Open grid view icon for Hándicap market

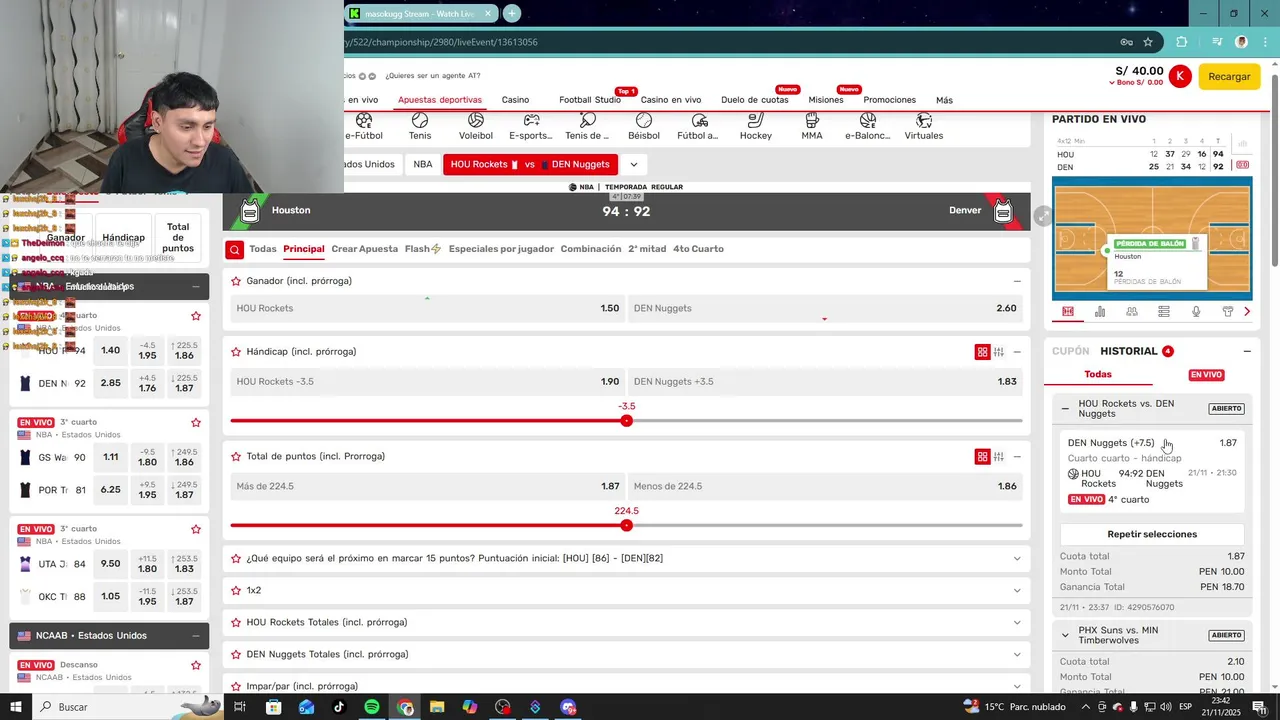[982, 352]
